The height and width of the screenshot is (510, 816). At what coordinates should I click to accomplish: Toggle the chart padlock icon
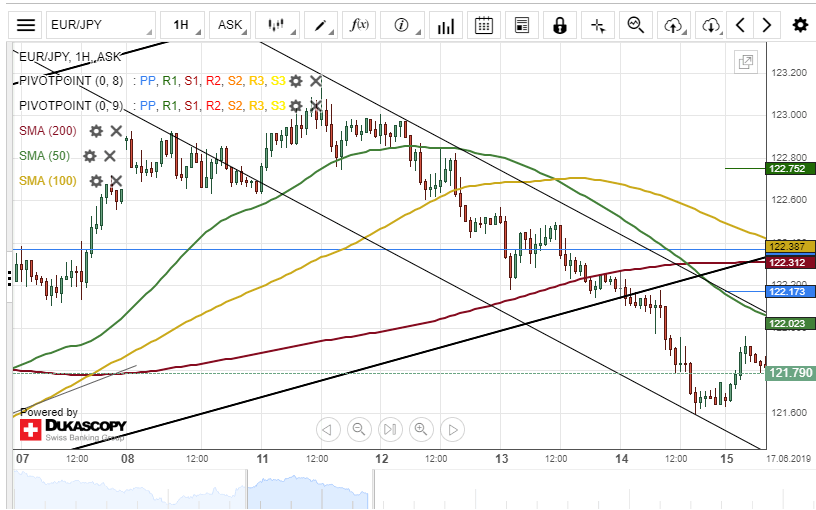pyautogui.click(x=560, y=25)
